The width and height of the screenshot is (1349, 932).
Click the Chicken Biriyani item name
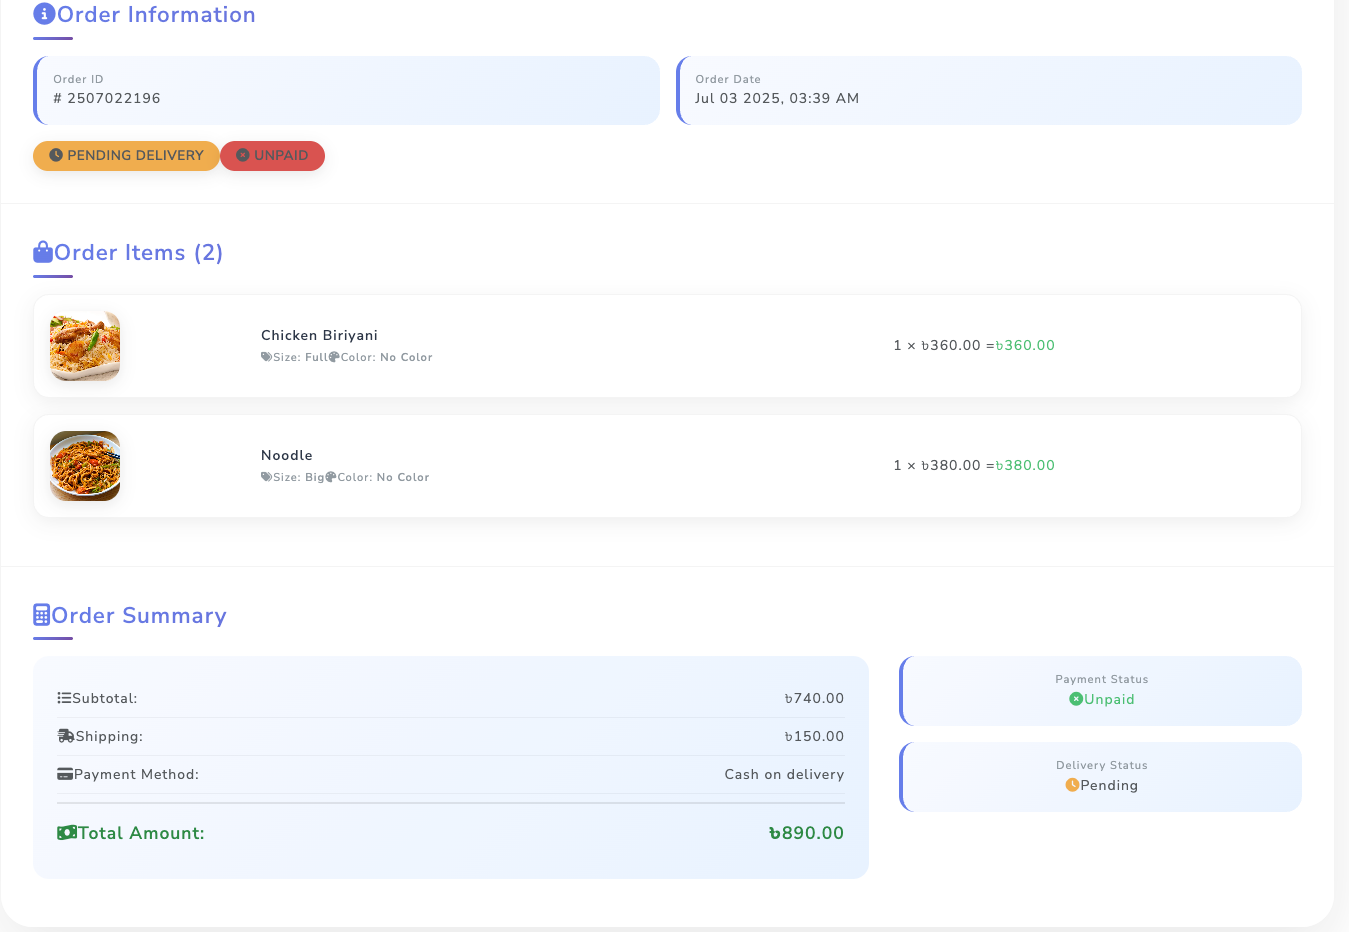(319, 335)
